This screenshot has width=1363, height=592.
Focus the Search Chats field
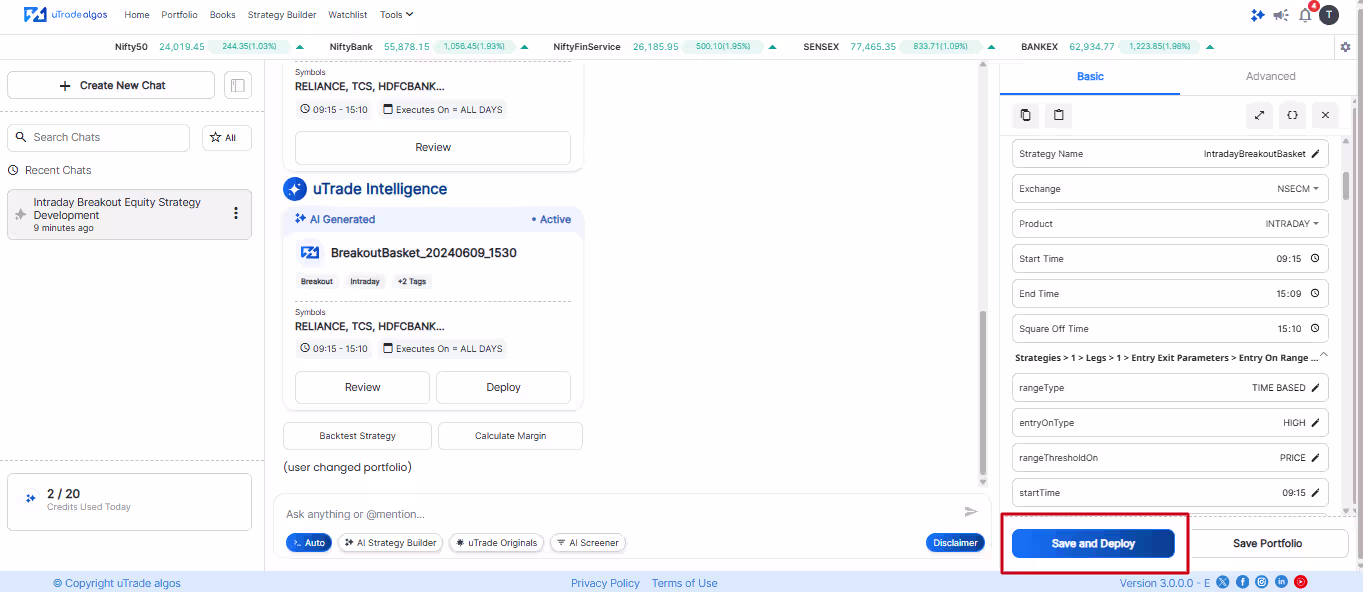[x=98, y=138]
